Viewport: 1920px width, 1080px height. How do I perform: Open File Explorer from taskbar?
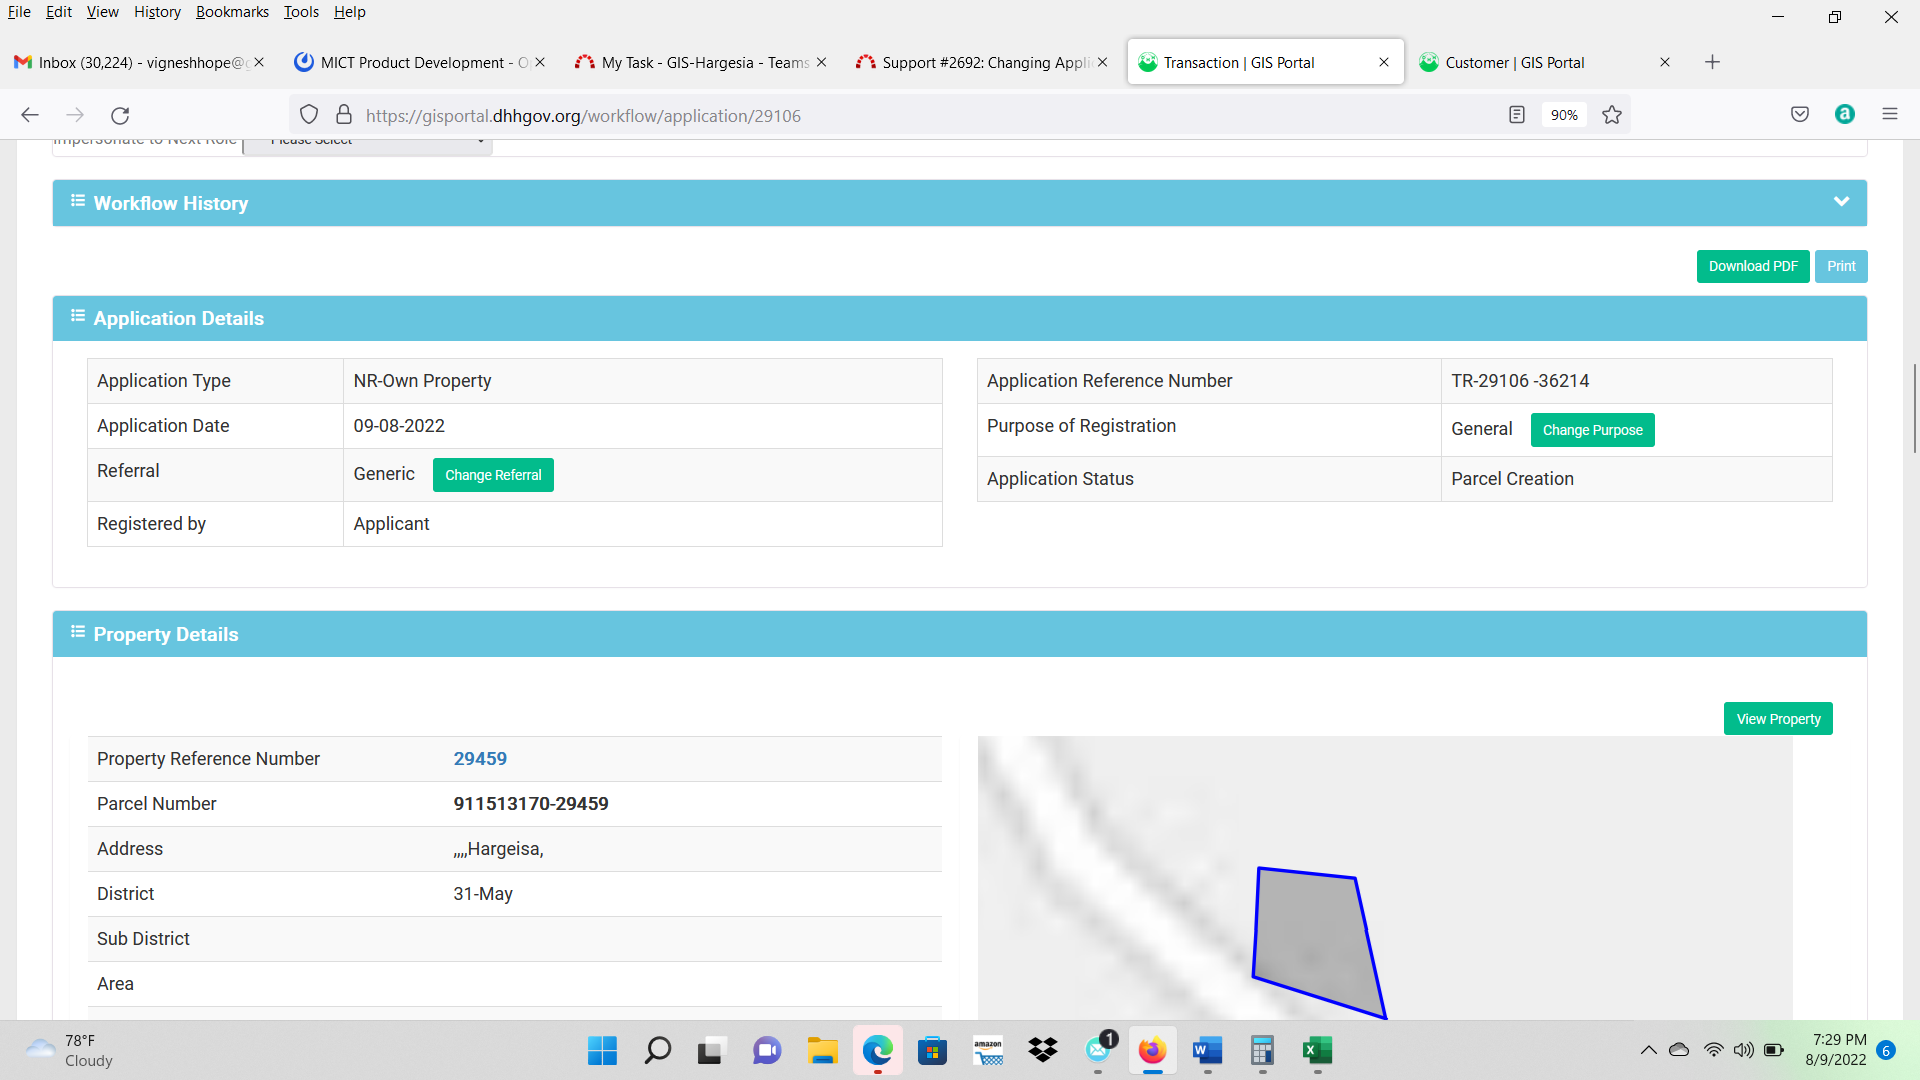point(822,1050)
